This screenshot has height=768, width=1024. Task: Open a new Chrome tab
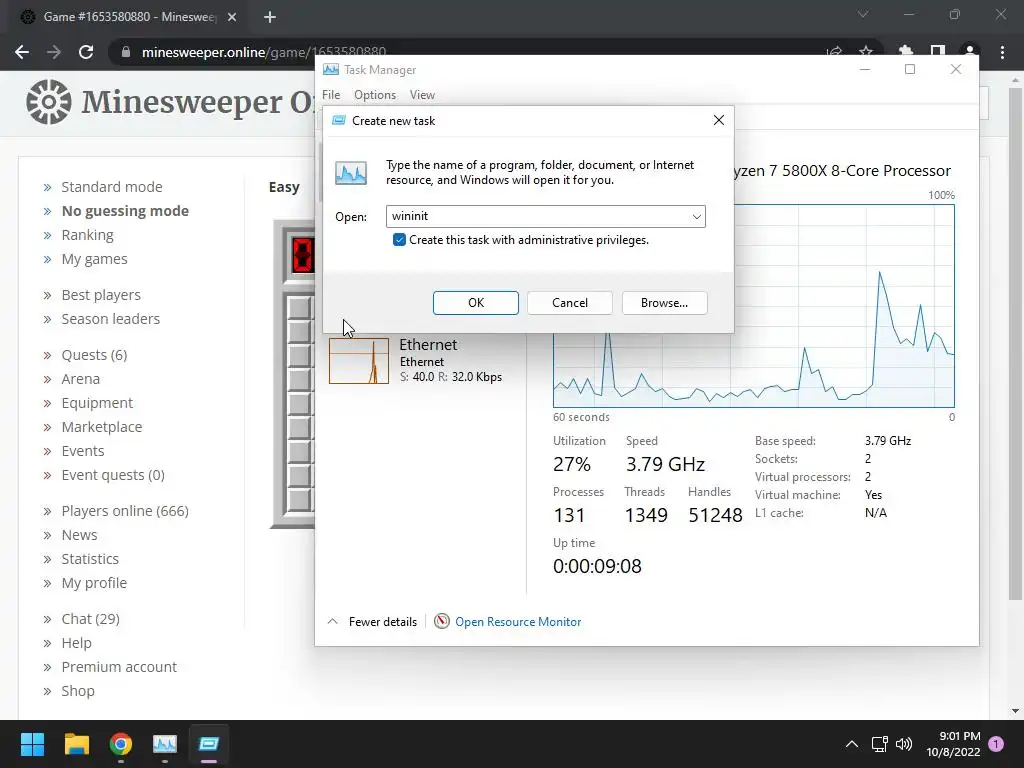pyautogui.click(x=270, y=17)
